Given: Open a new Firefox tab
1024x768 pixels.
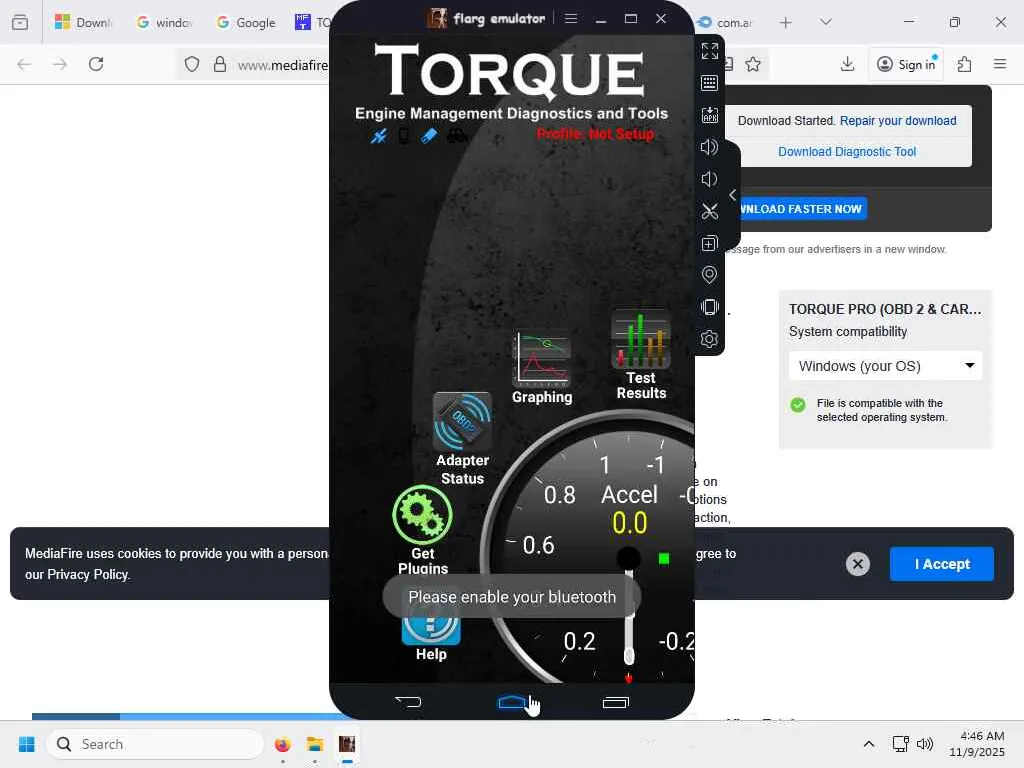Looking at the screenshot, I should pos(786,22).
